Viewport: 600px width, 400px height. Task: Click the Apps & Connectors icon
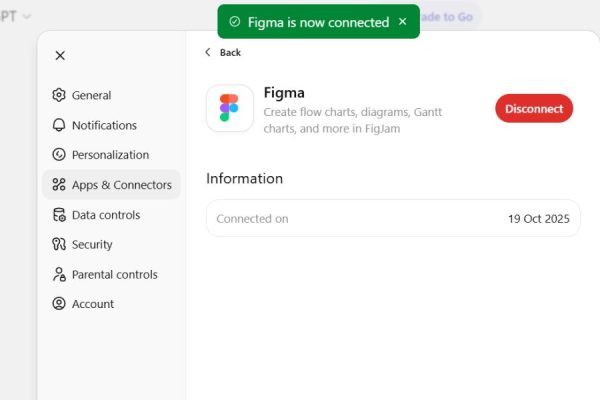pos(59,185)
